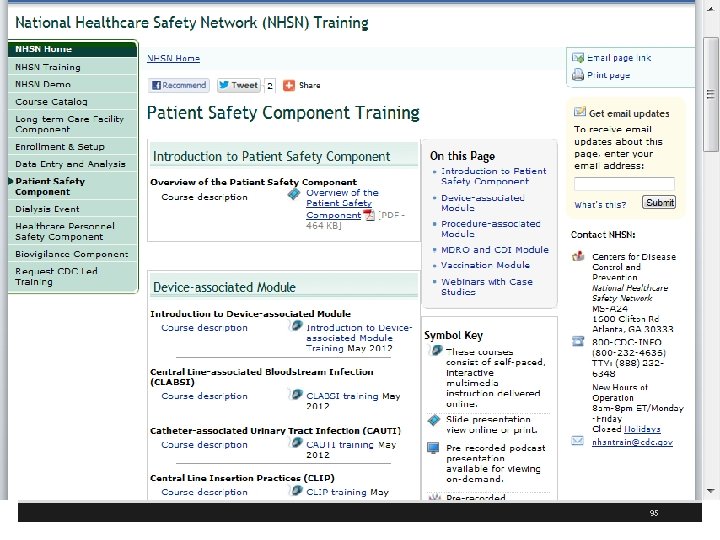Click the Get email updates envelope icon
Image resolution: width=720 pixels, height=540 pixels.
click(x=580, y=112)
